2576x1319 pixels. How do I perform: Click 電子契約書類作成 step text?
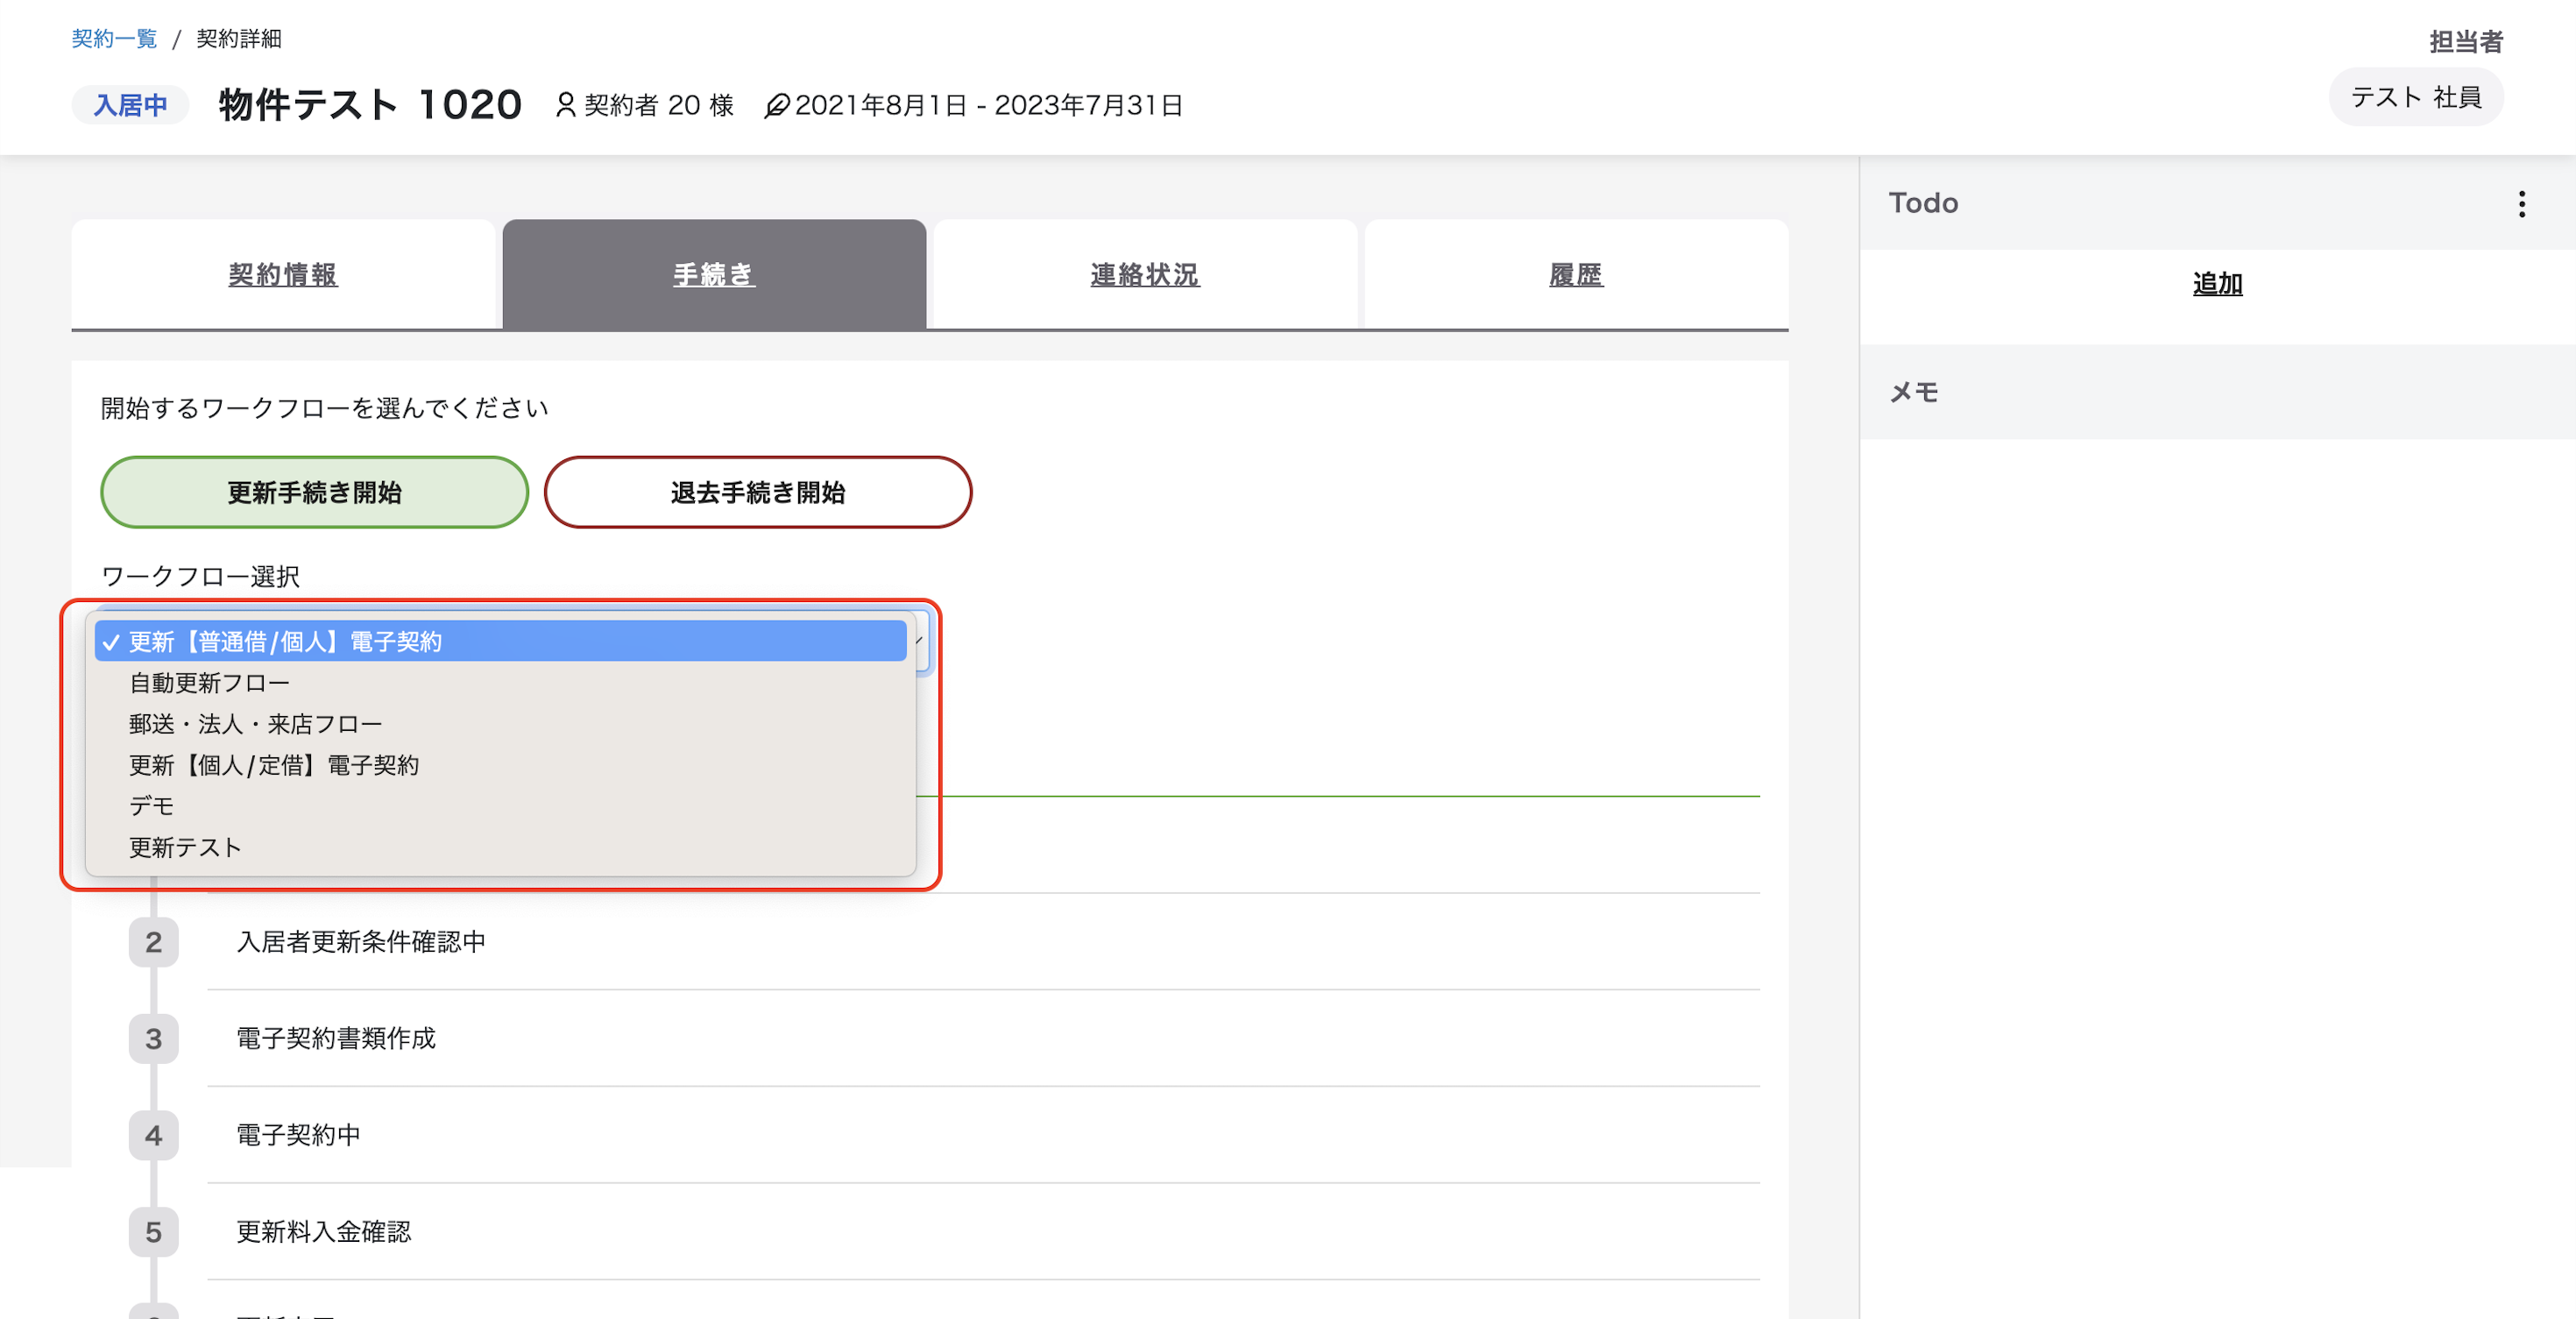click(336, 1039)
